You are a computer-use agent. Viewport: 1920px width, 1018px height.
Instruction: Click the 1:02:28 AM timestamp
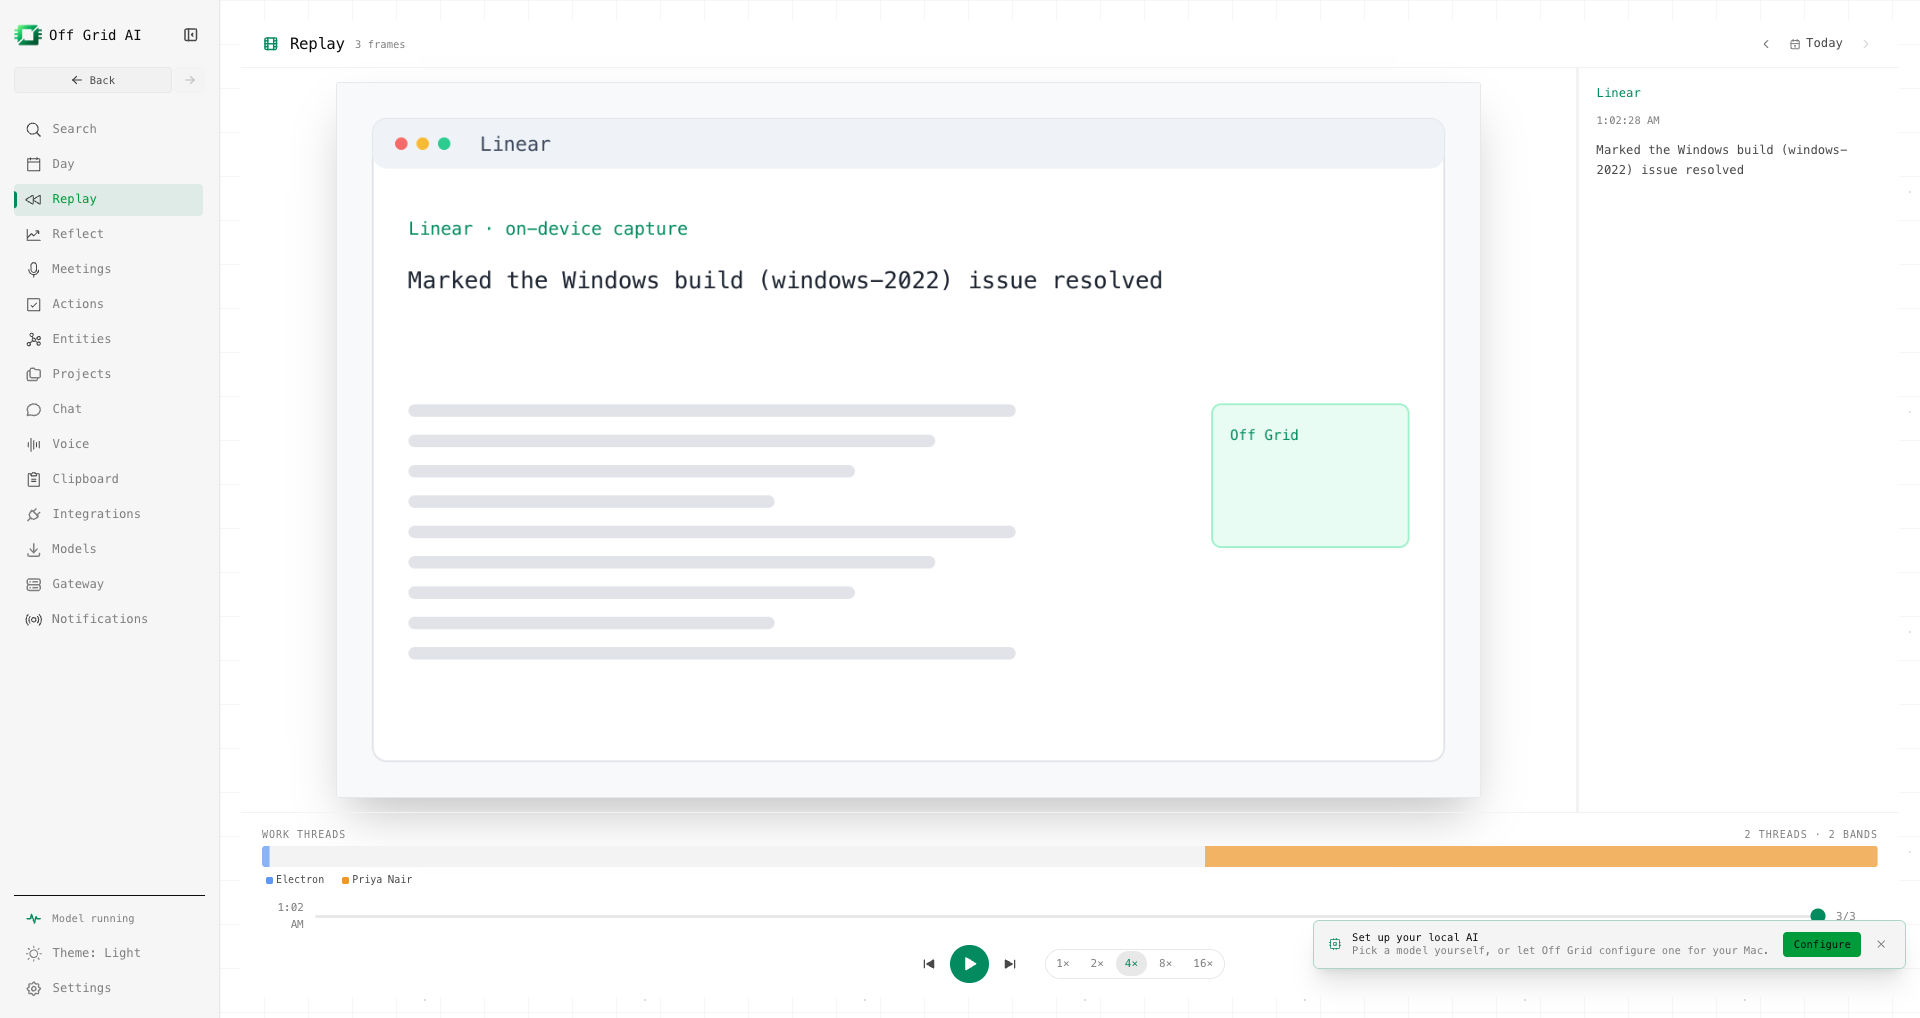pos(1628,121)
